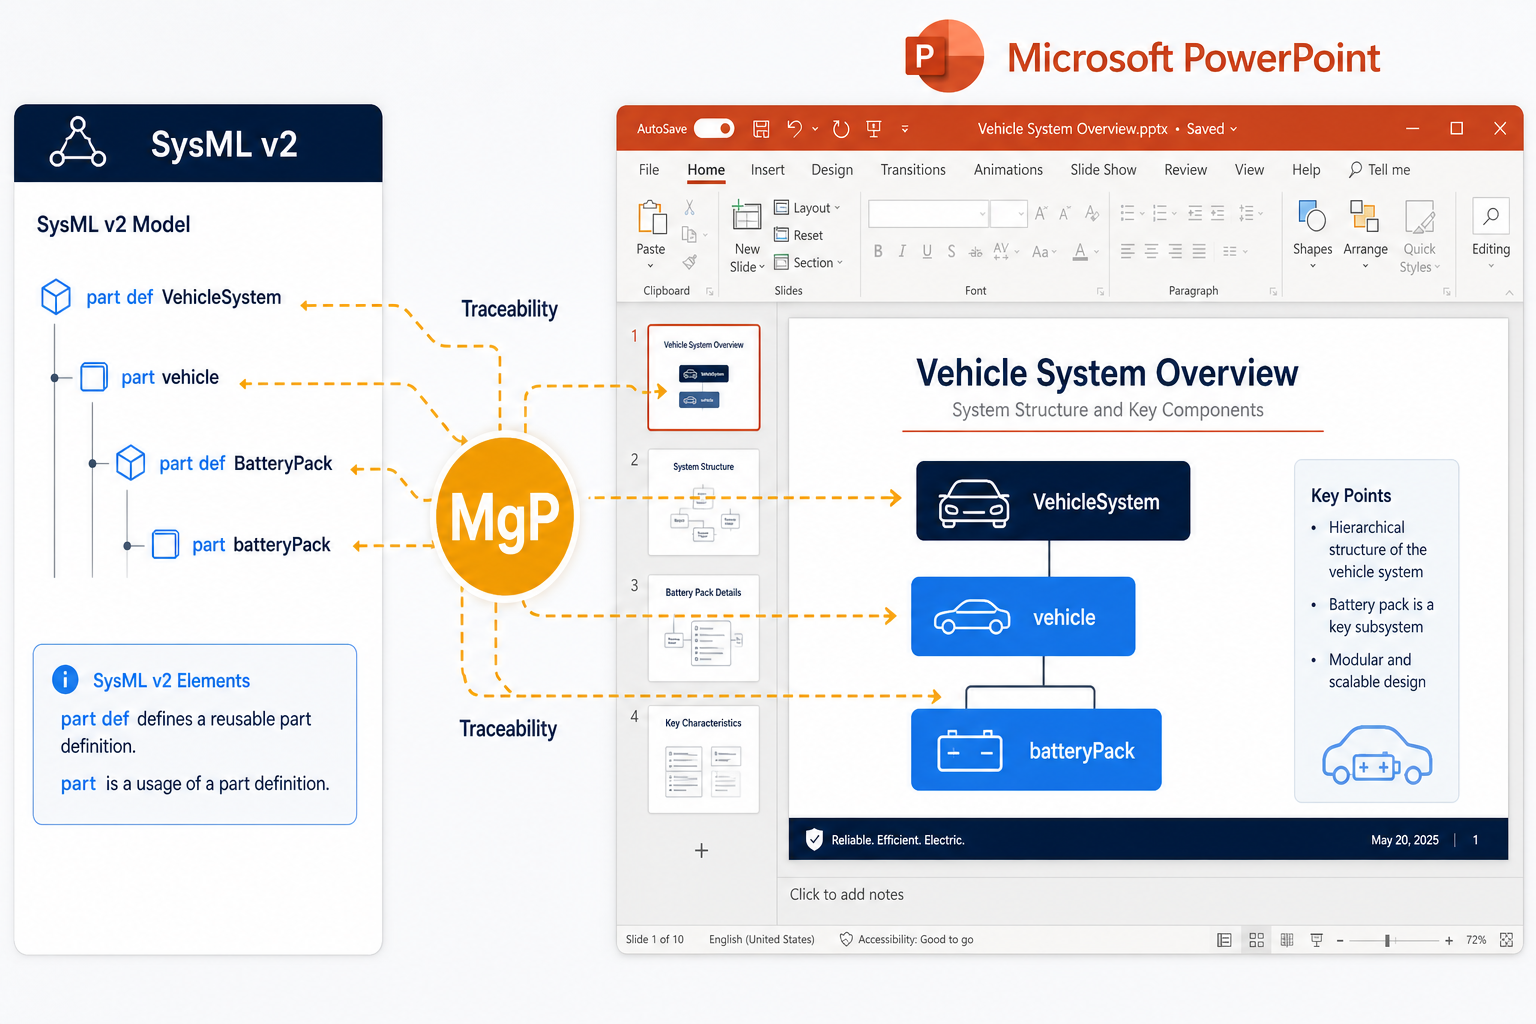
Task: Click the Underline formatting icon
Action: pos(927,251)
